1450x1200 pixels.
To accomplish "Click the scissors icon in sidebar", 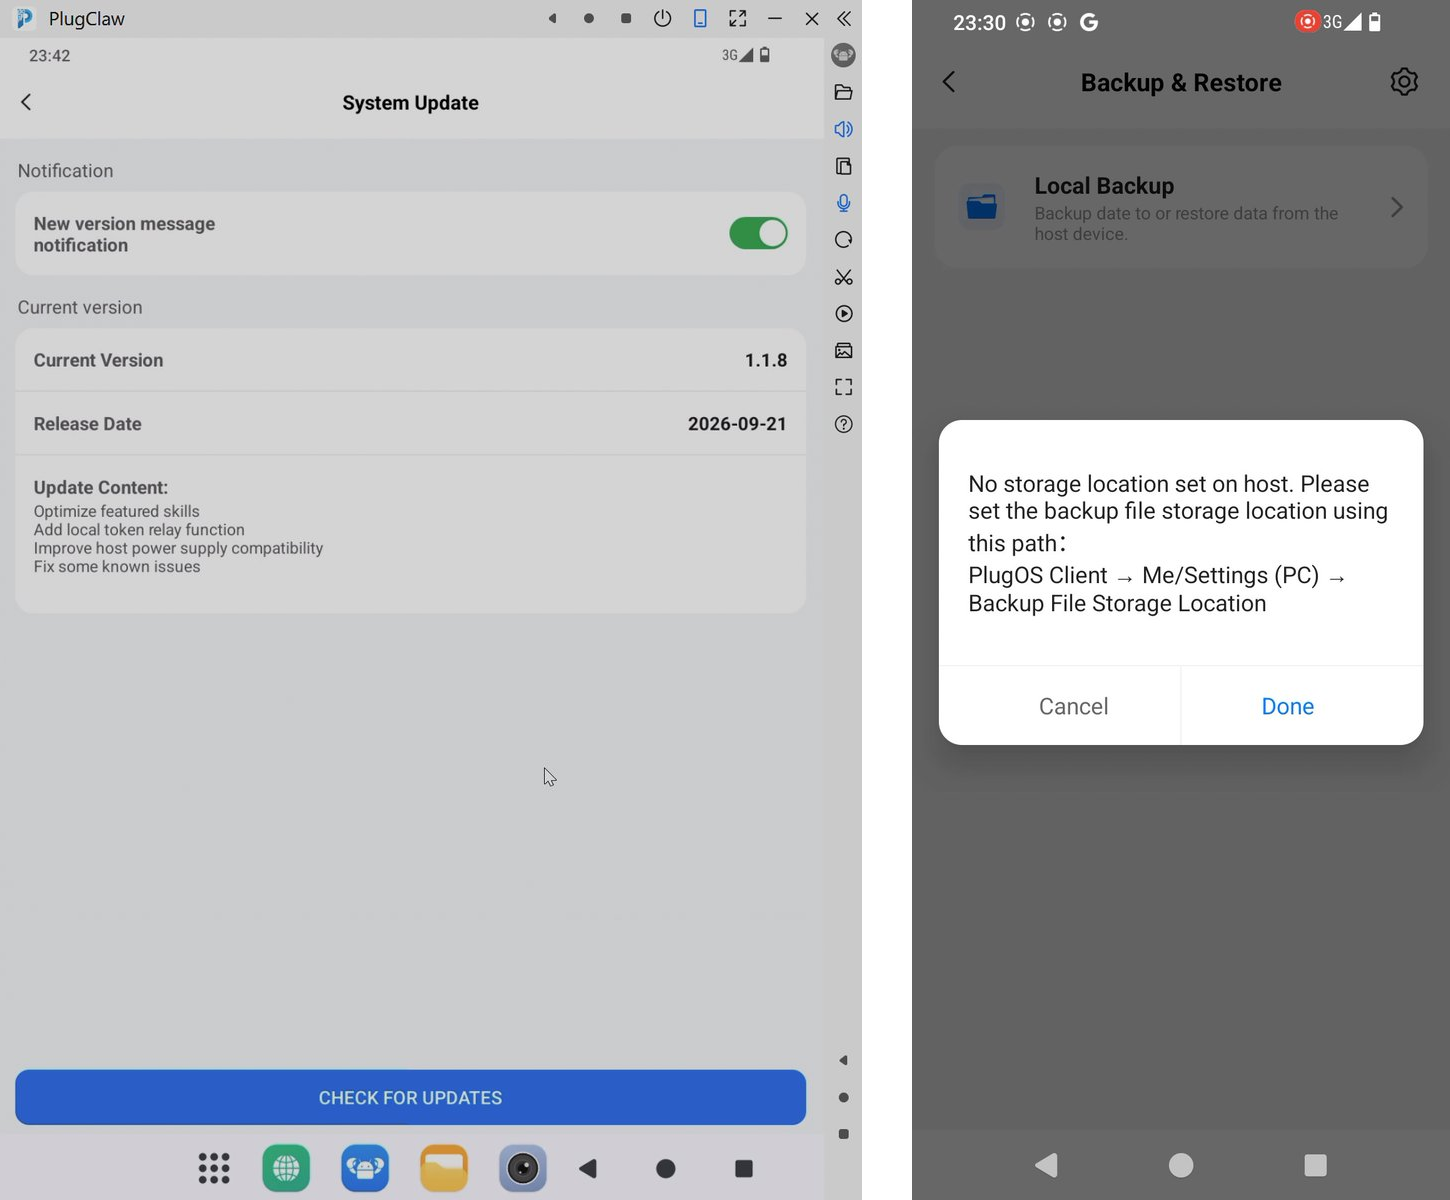I will pos(843,277).
